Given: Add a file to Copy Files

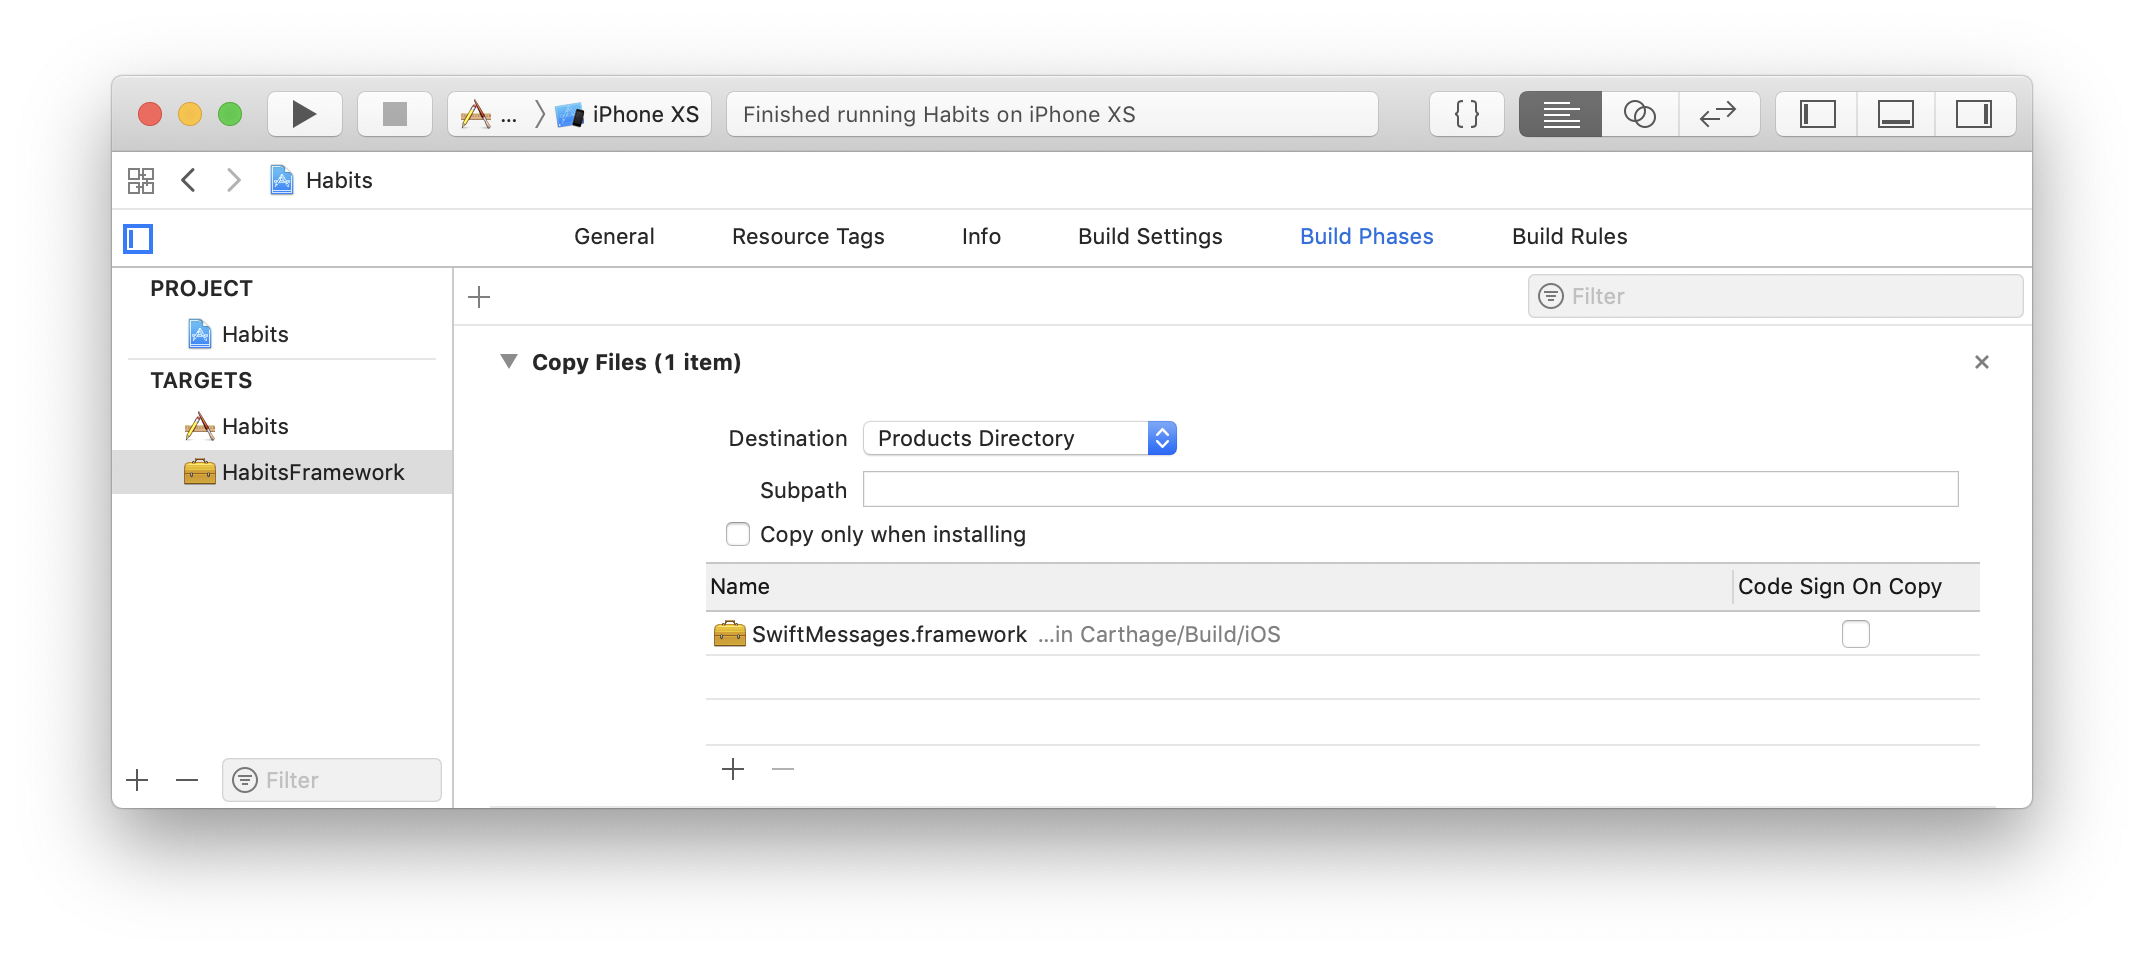Looking at the screenshot, I should click(x=733, y=769).
